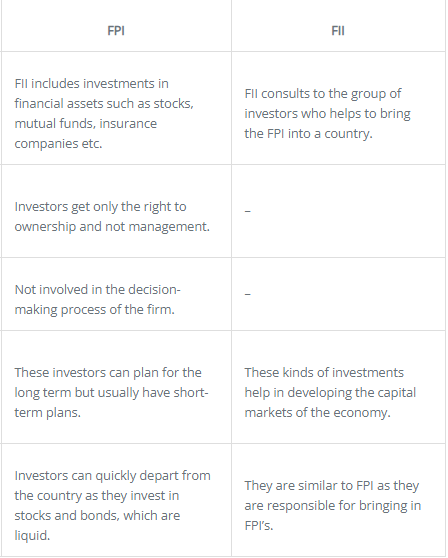Click the word 'liquid.' in the last row
The width and height of the screenshot is (448, 558).
point(32,536)
